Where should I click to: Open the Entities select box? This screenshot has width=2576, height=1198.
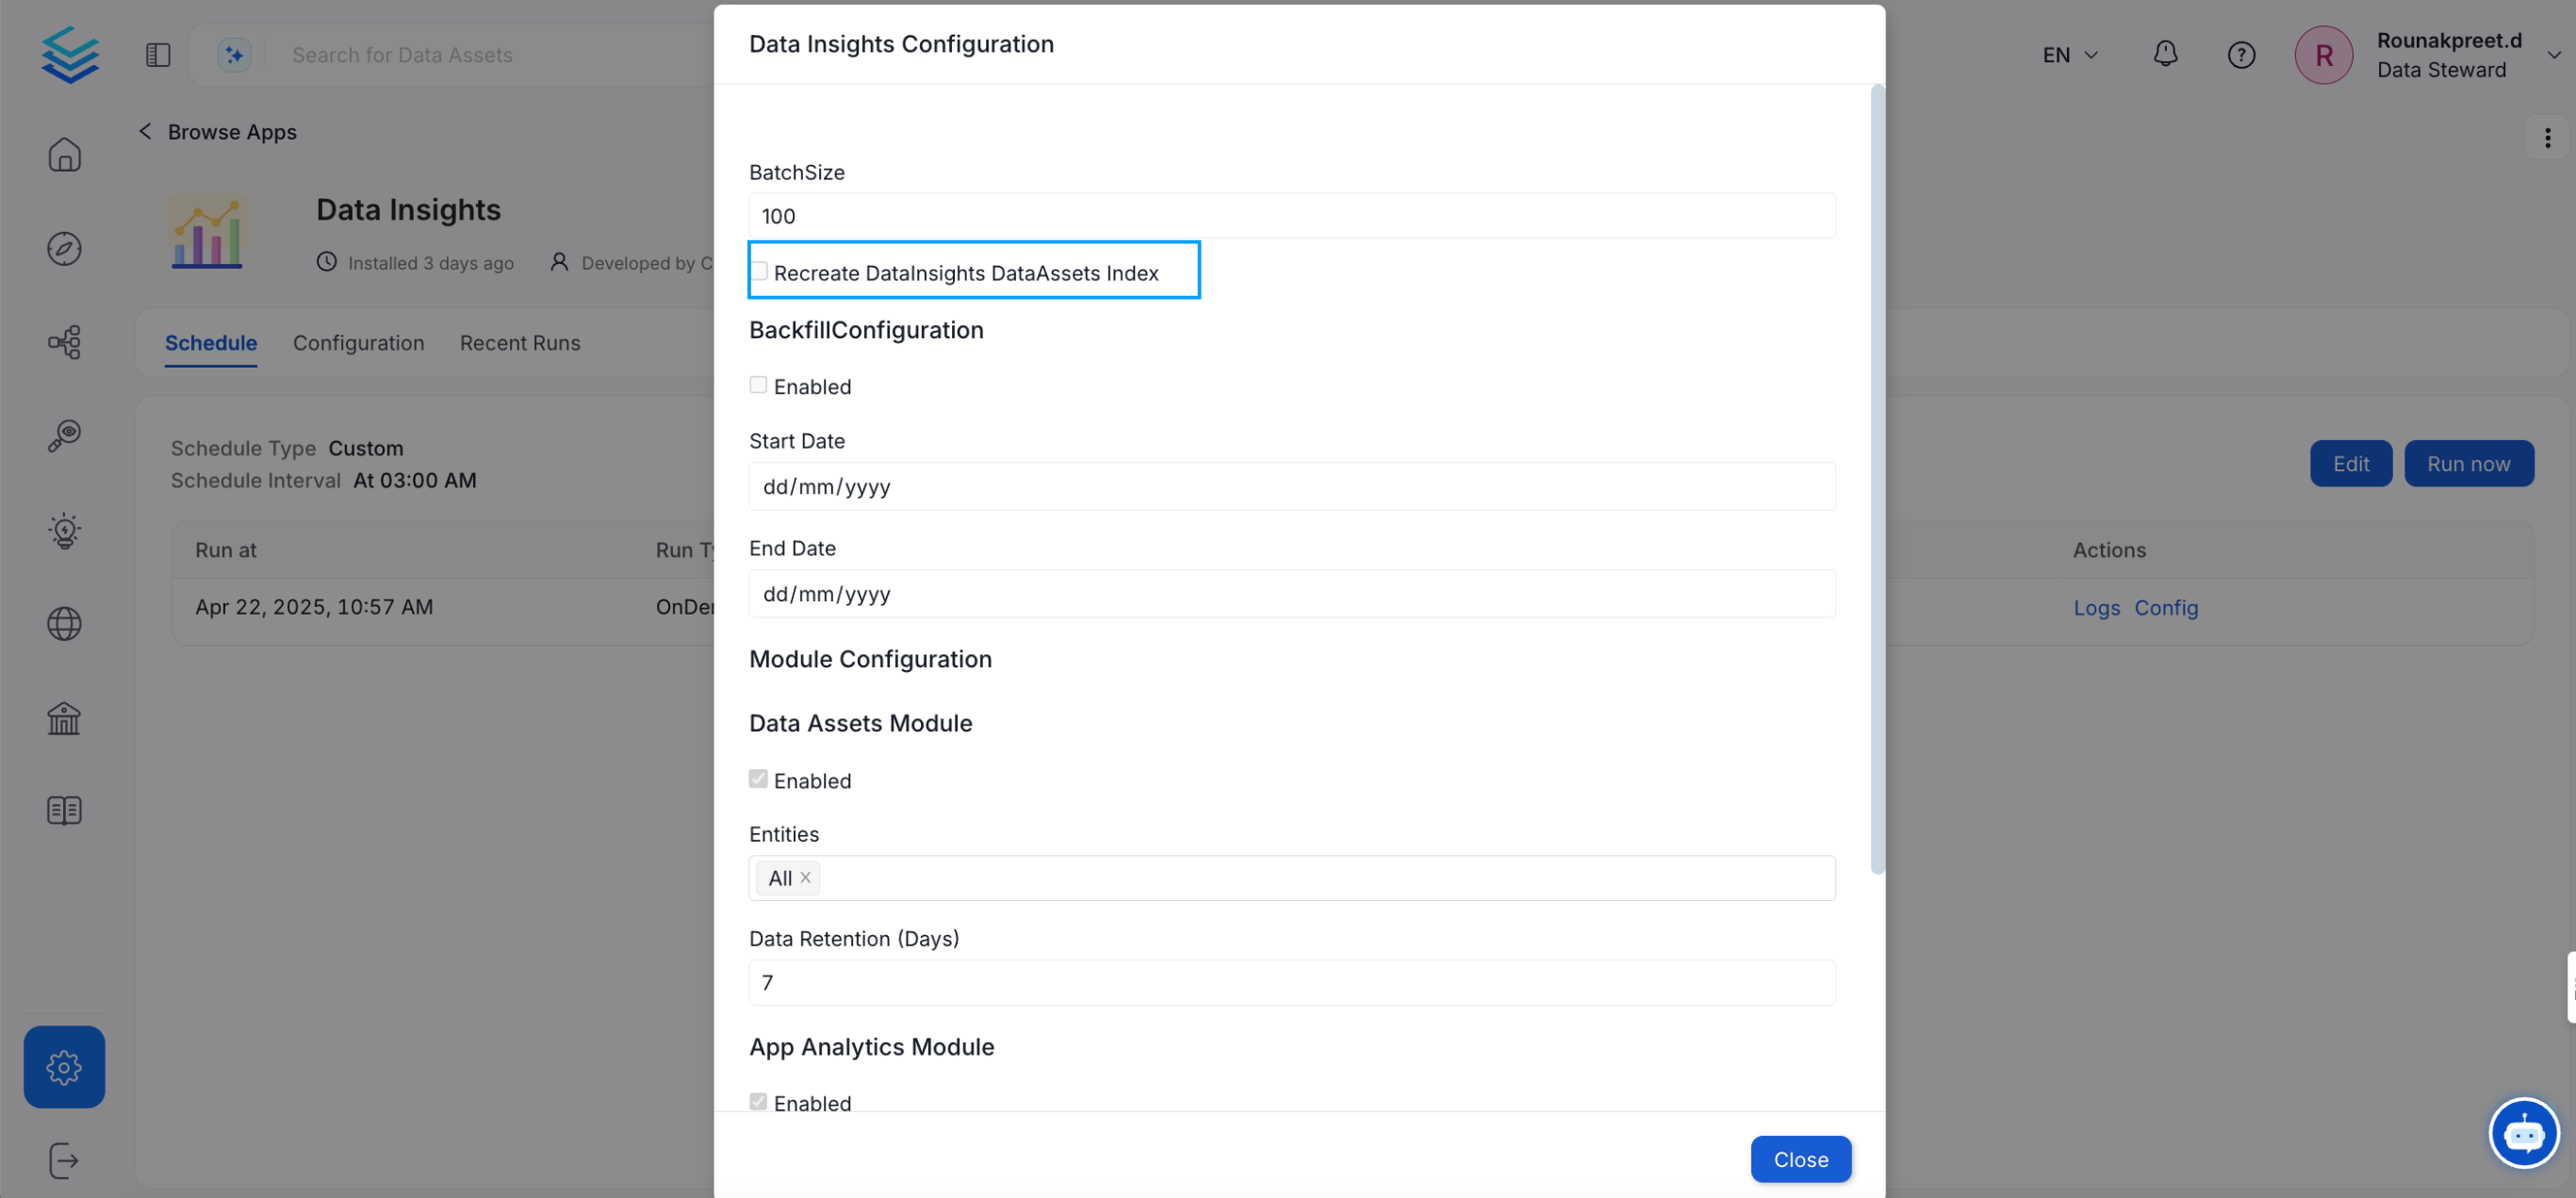click(1290, 877)
